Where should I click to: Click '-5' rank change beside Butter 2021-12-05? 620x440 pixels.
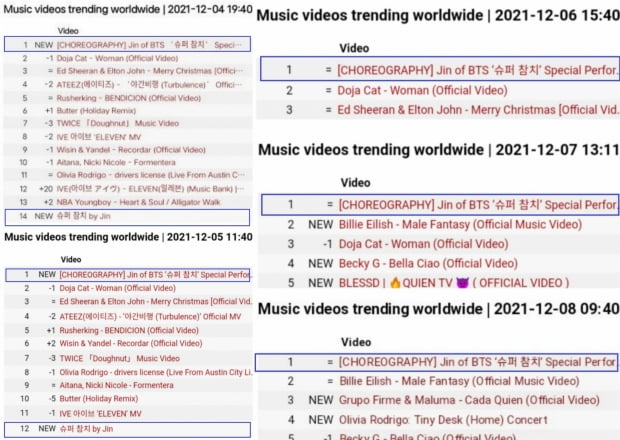coord(52,398)
